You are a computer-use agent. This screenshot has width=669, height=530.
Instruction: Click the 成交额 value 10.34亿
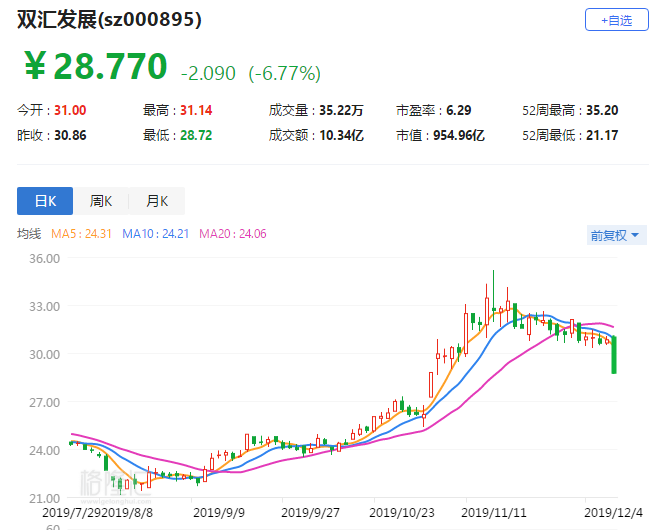tap(341, 136)
